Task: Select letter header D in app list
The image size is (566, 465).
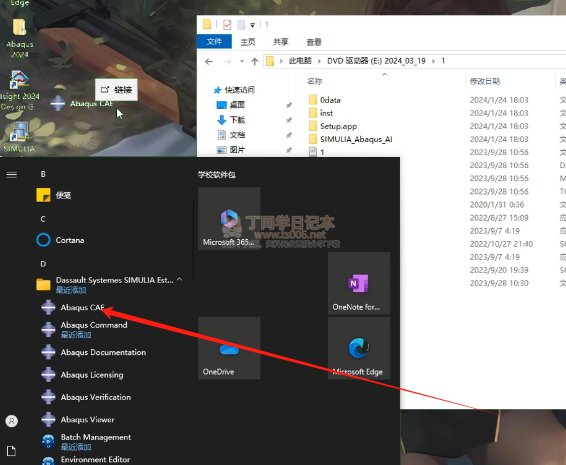Action: click(43, 264)
